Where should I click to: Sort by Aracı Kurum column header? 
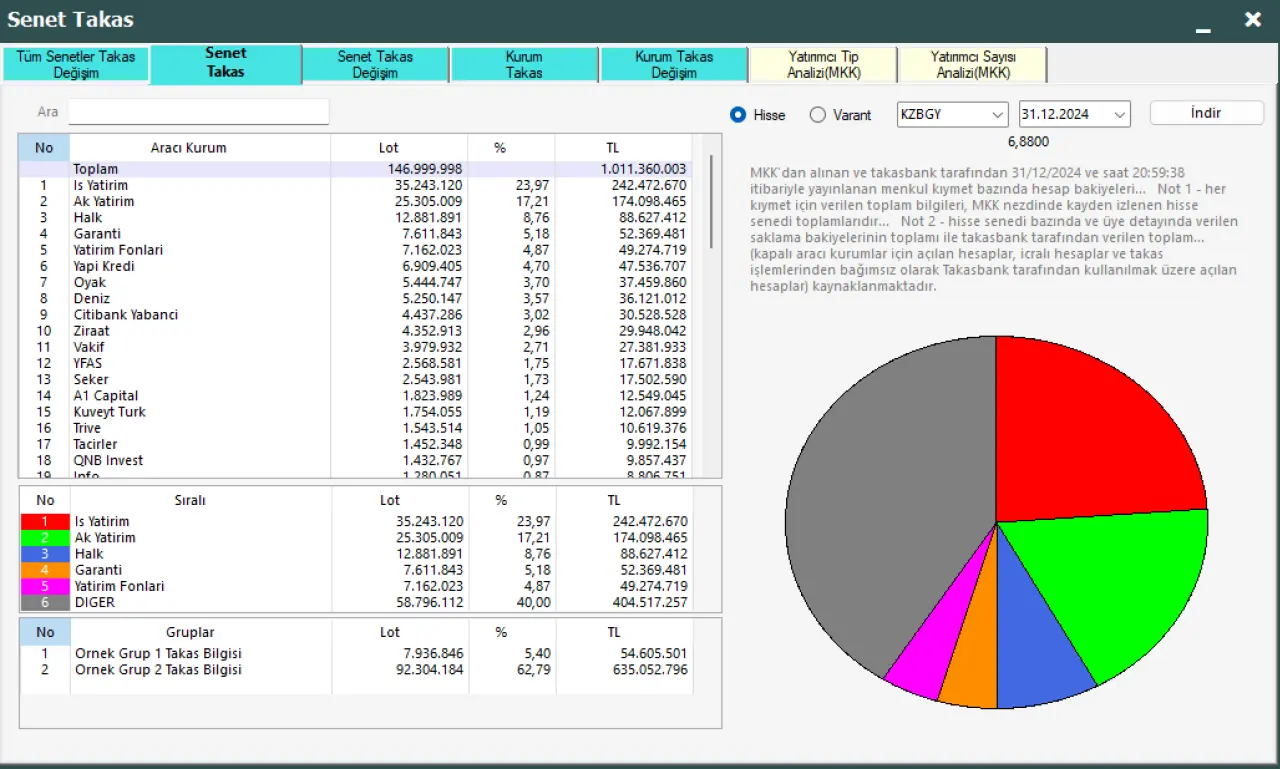[x=189, y=148]
